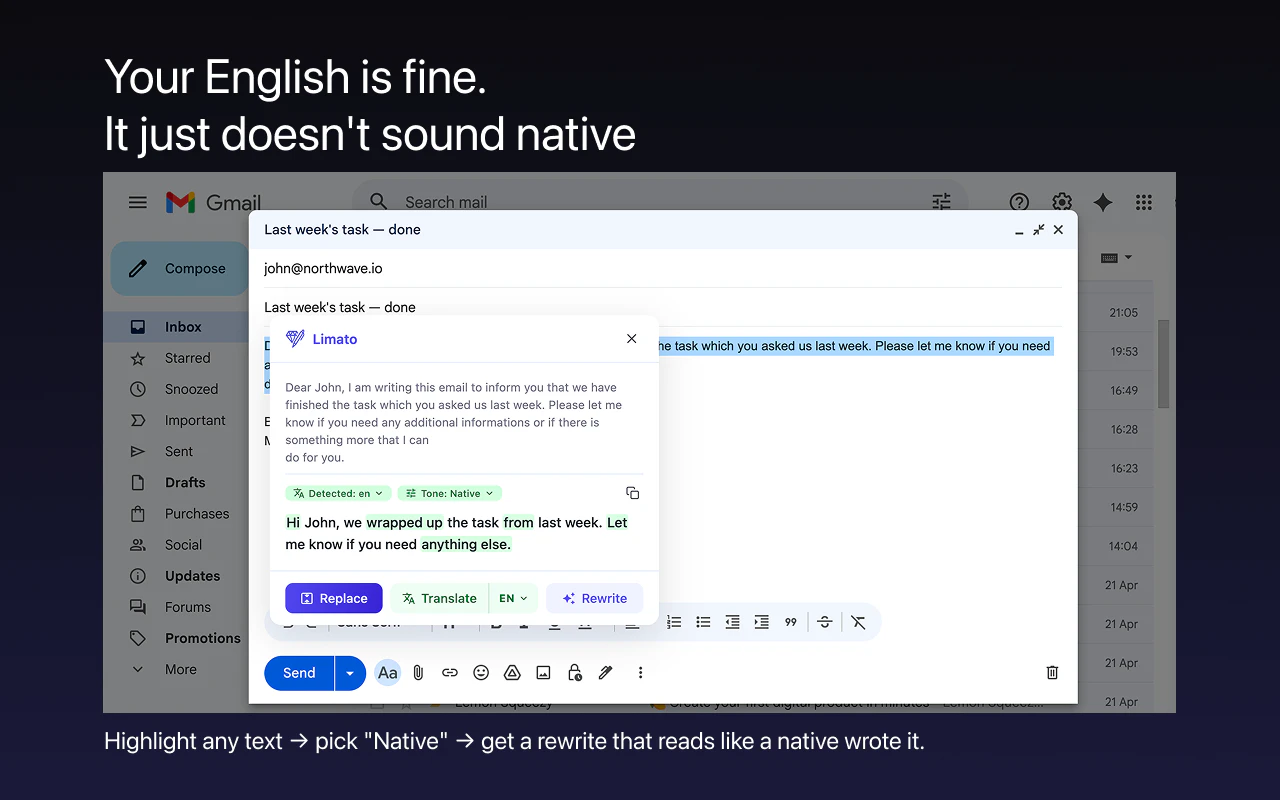The image size is (1280, 800).
Task: Exit full screen of compose window
Action: point(1039,230)
